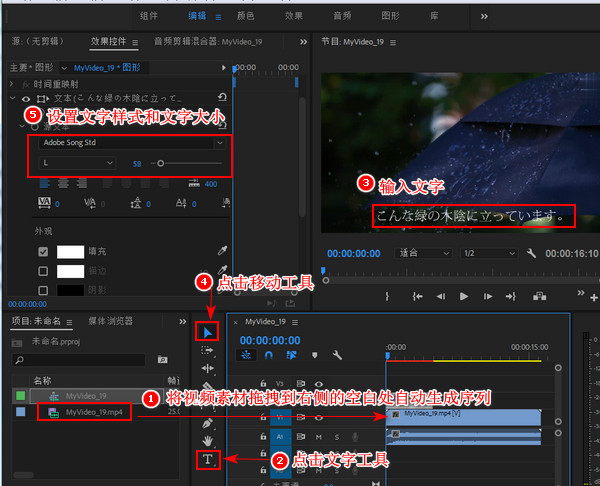Toggle V3 track output eye
The image size is (600, 486).
tap(319, 384)
